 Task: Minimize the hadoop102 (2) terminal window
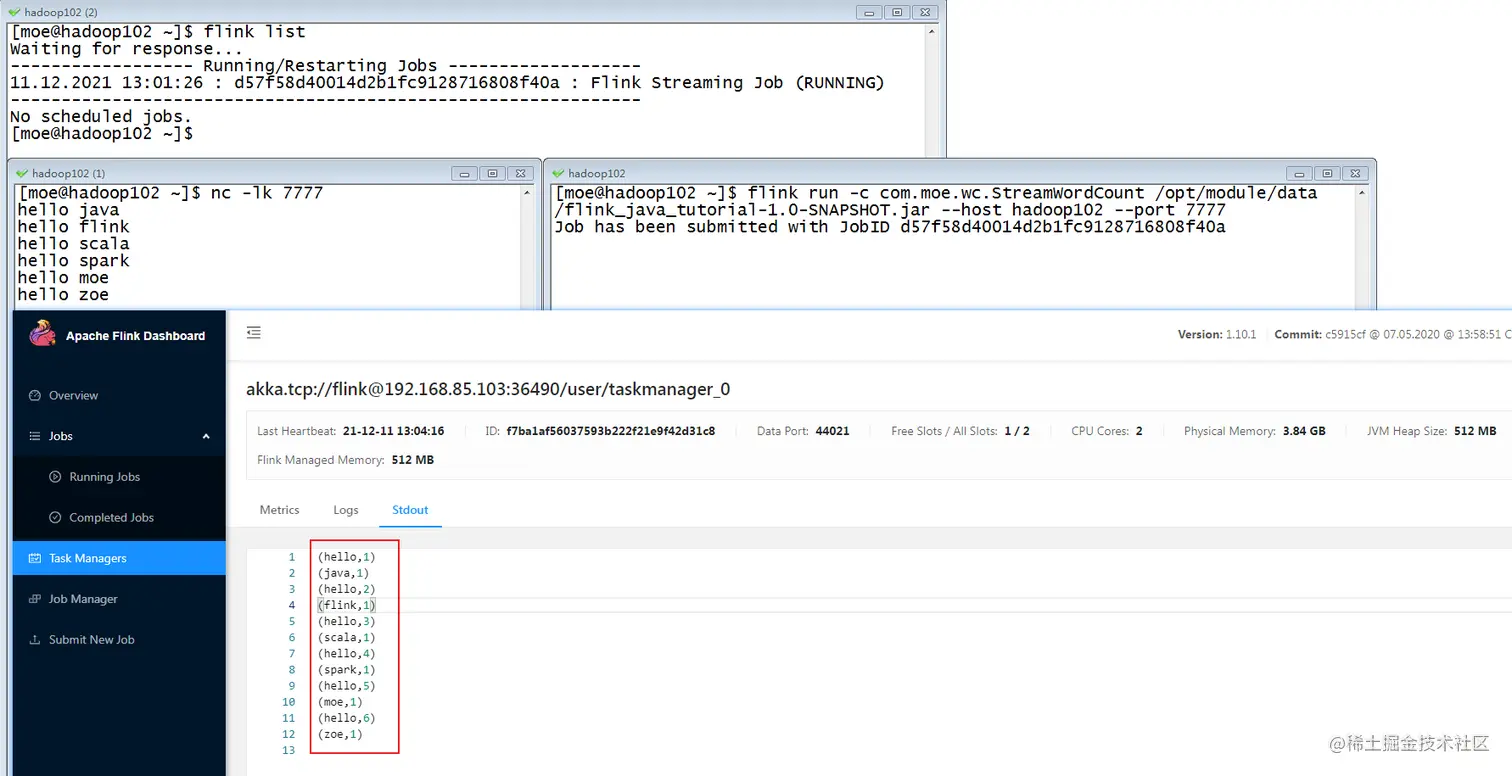(x=870, y=12)
